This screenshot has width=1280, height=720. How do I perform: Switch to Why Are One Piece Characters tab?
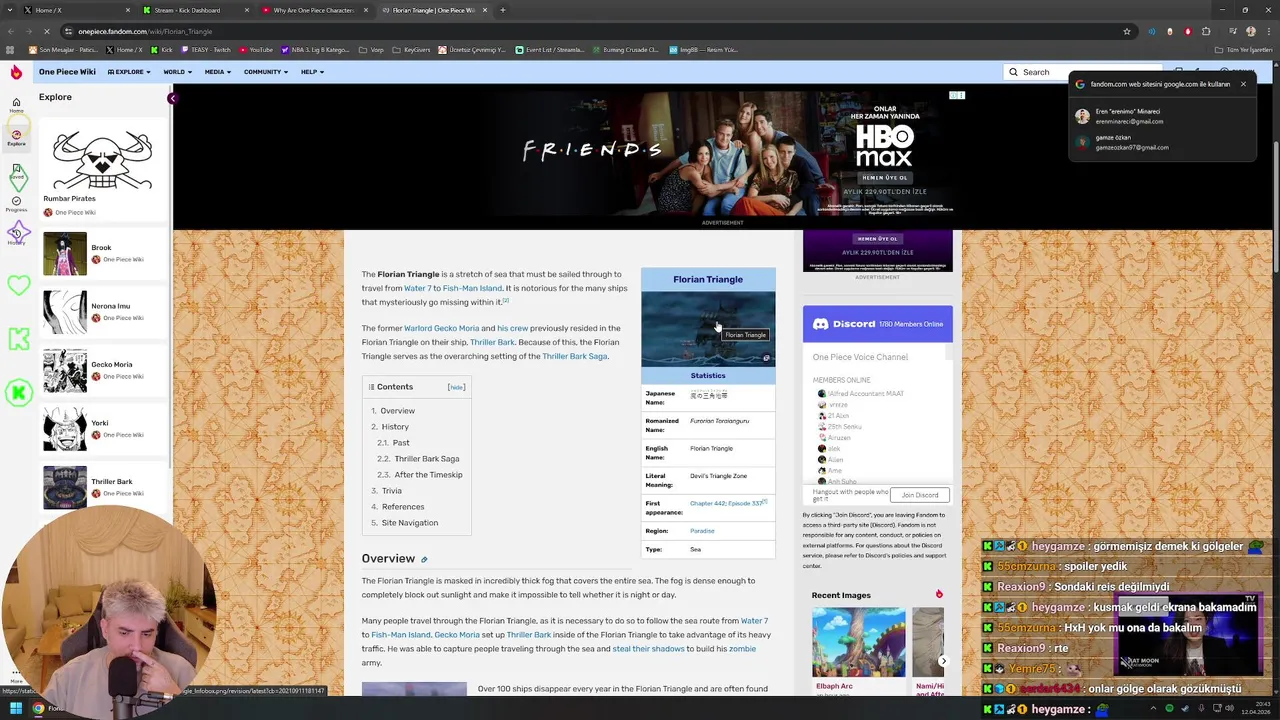313,10
